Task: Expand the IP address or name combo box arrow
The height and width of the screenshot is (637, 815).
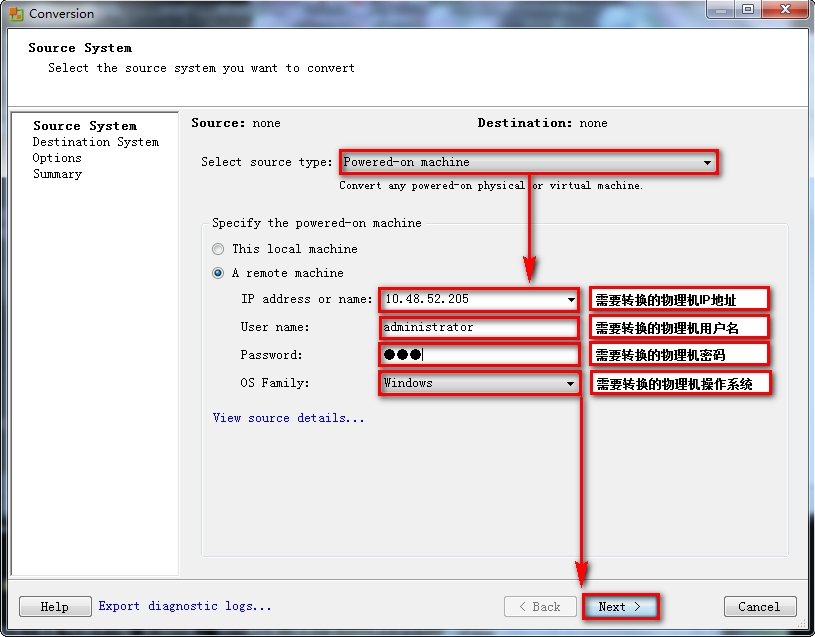Action: 571,299
